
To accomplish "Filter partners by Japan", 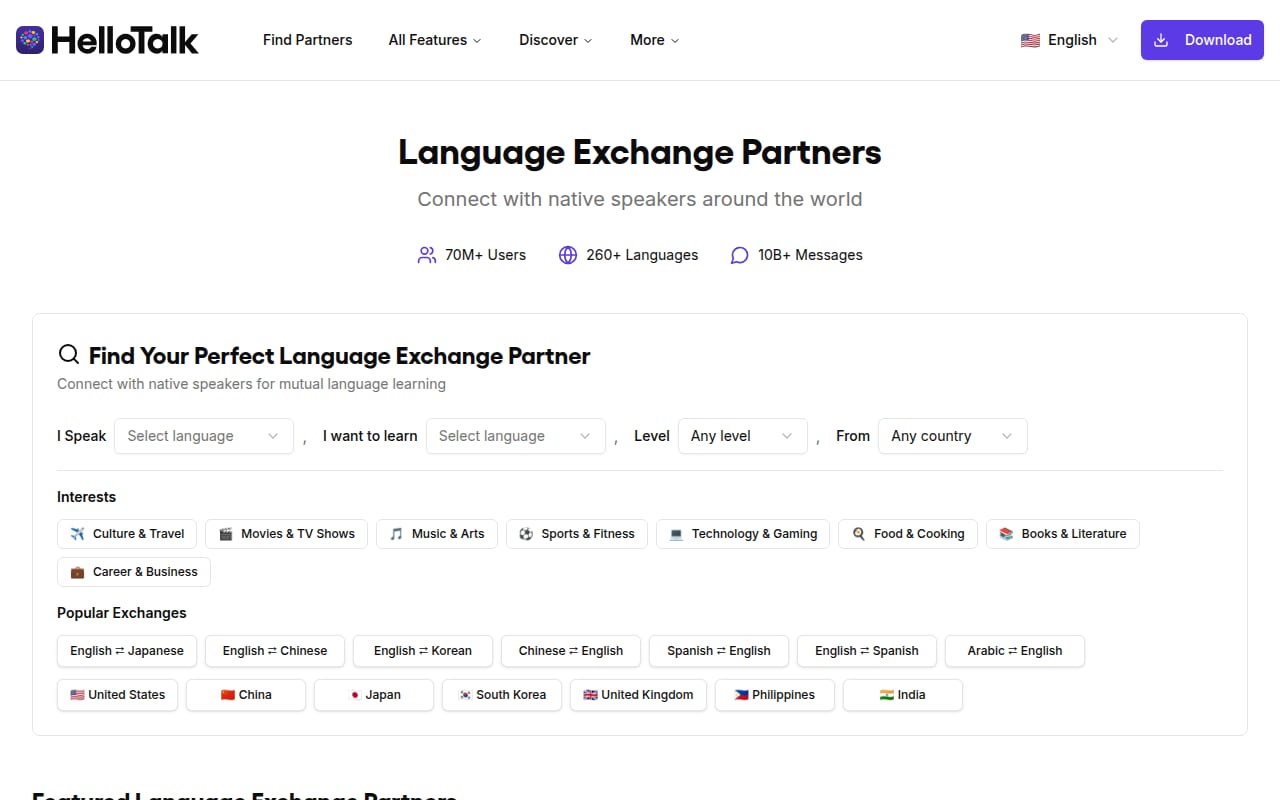I will [x=374, y=695].
